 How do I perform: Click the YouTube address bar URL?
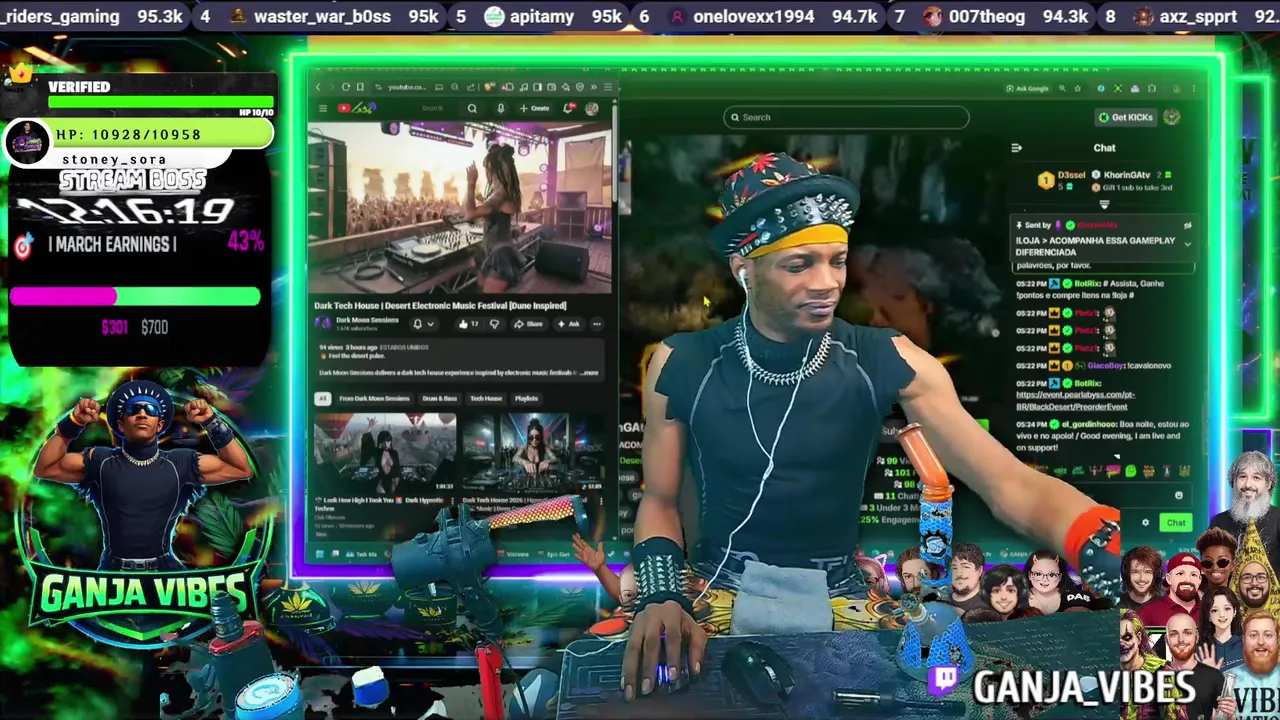[407, 87]
